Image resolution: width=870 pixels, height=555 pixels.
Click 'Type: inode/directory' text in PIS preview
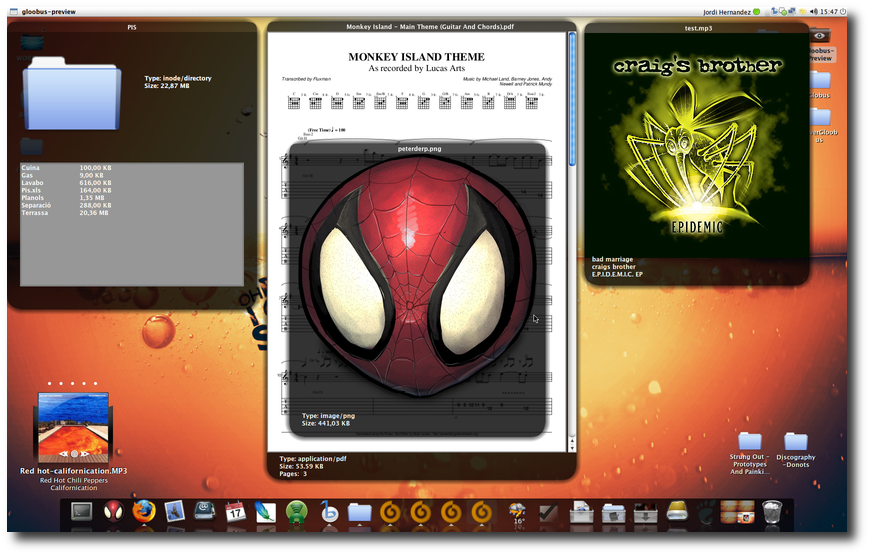click(x=178, y=78)
